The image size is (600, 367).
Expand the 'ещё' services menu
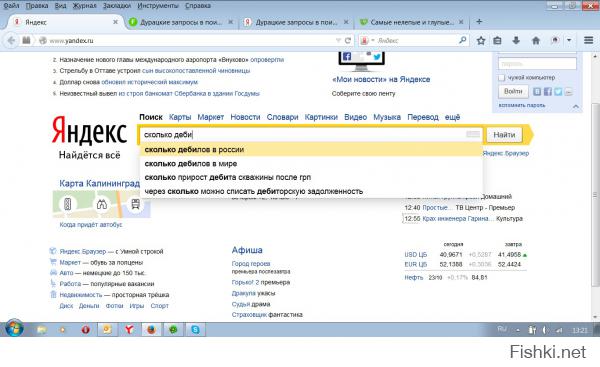tap(452, 117)
